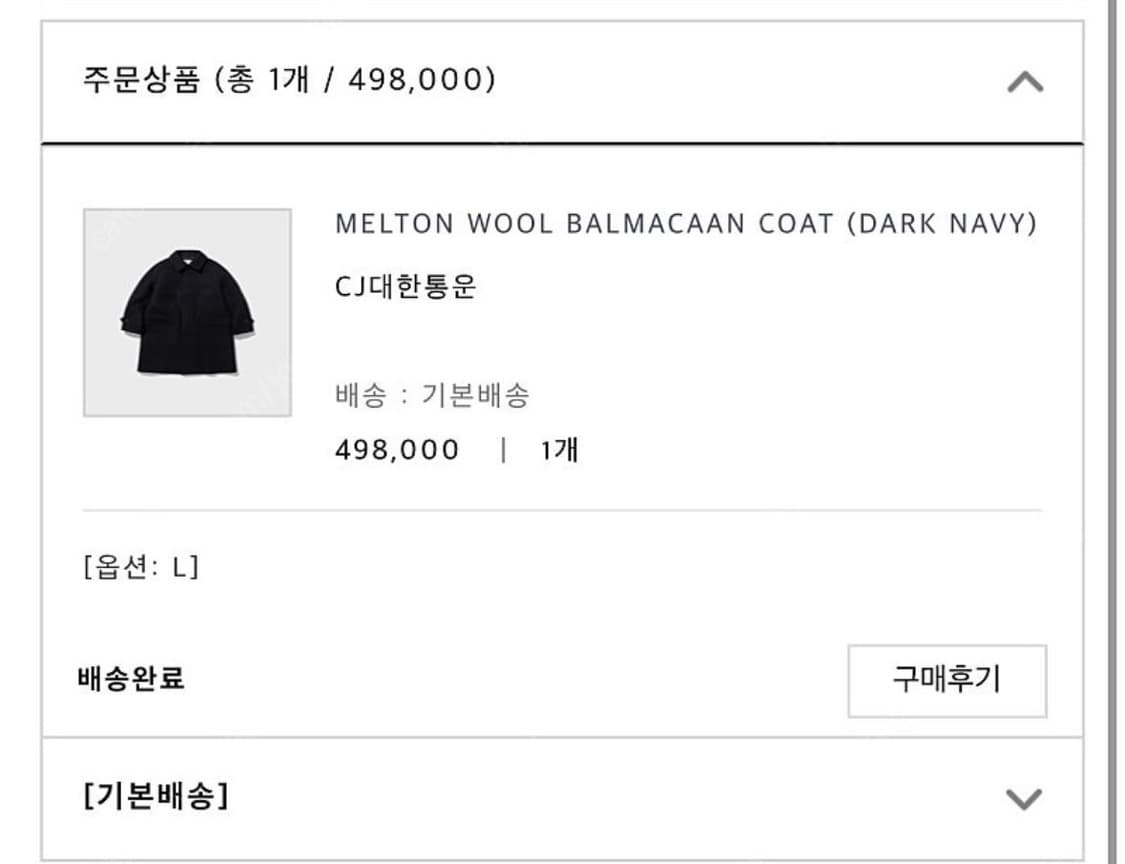
Task: Select the [옵션: L] size option text
Action: pos(141,567)
